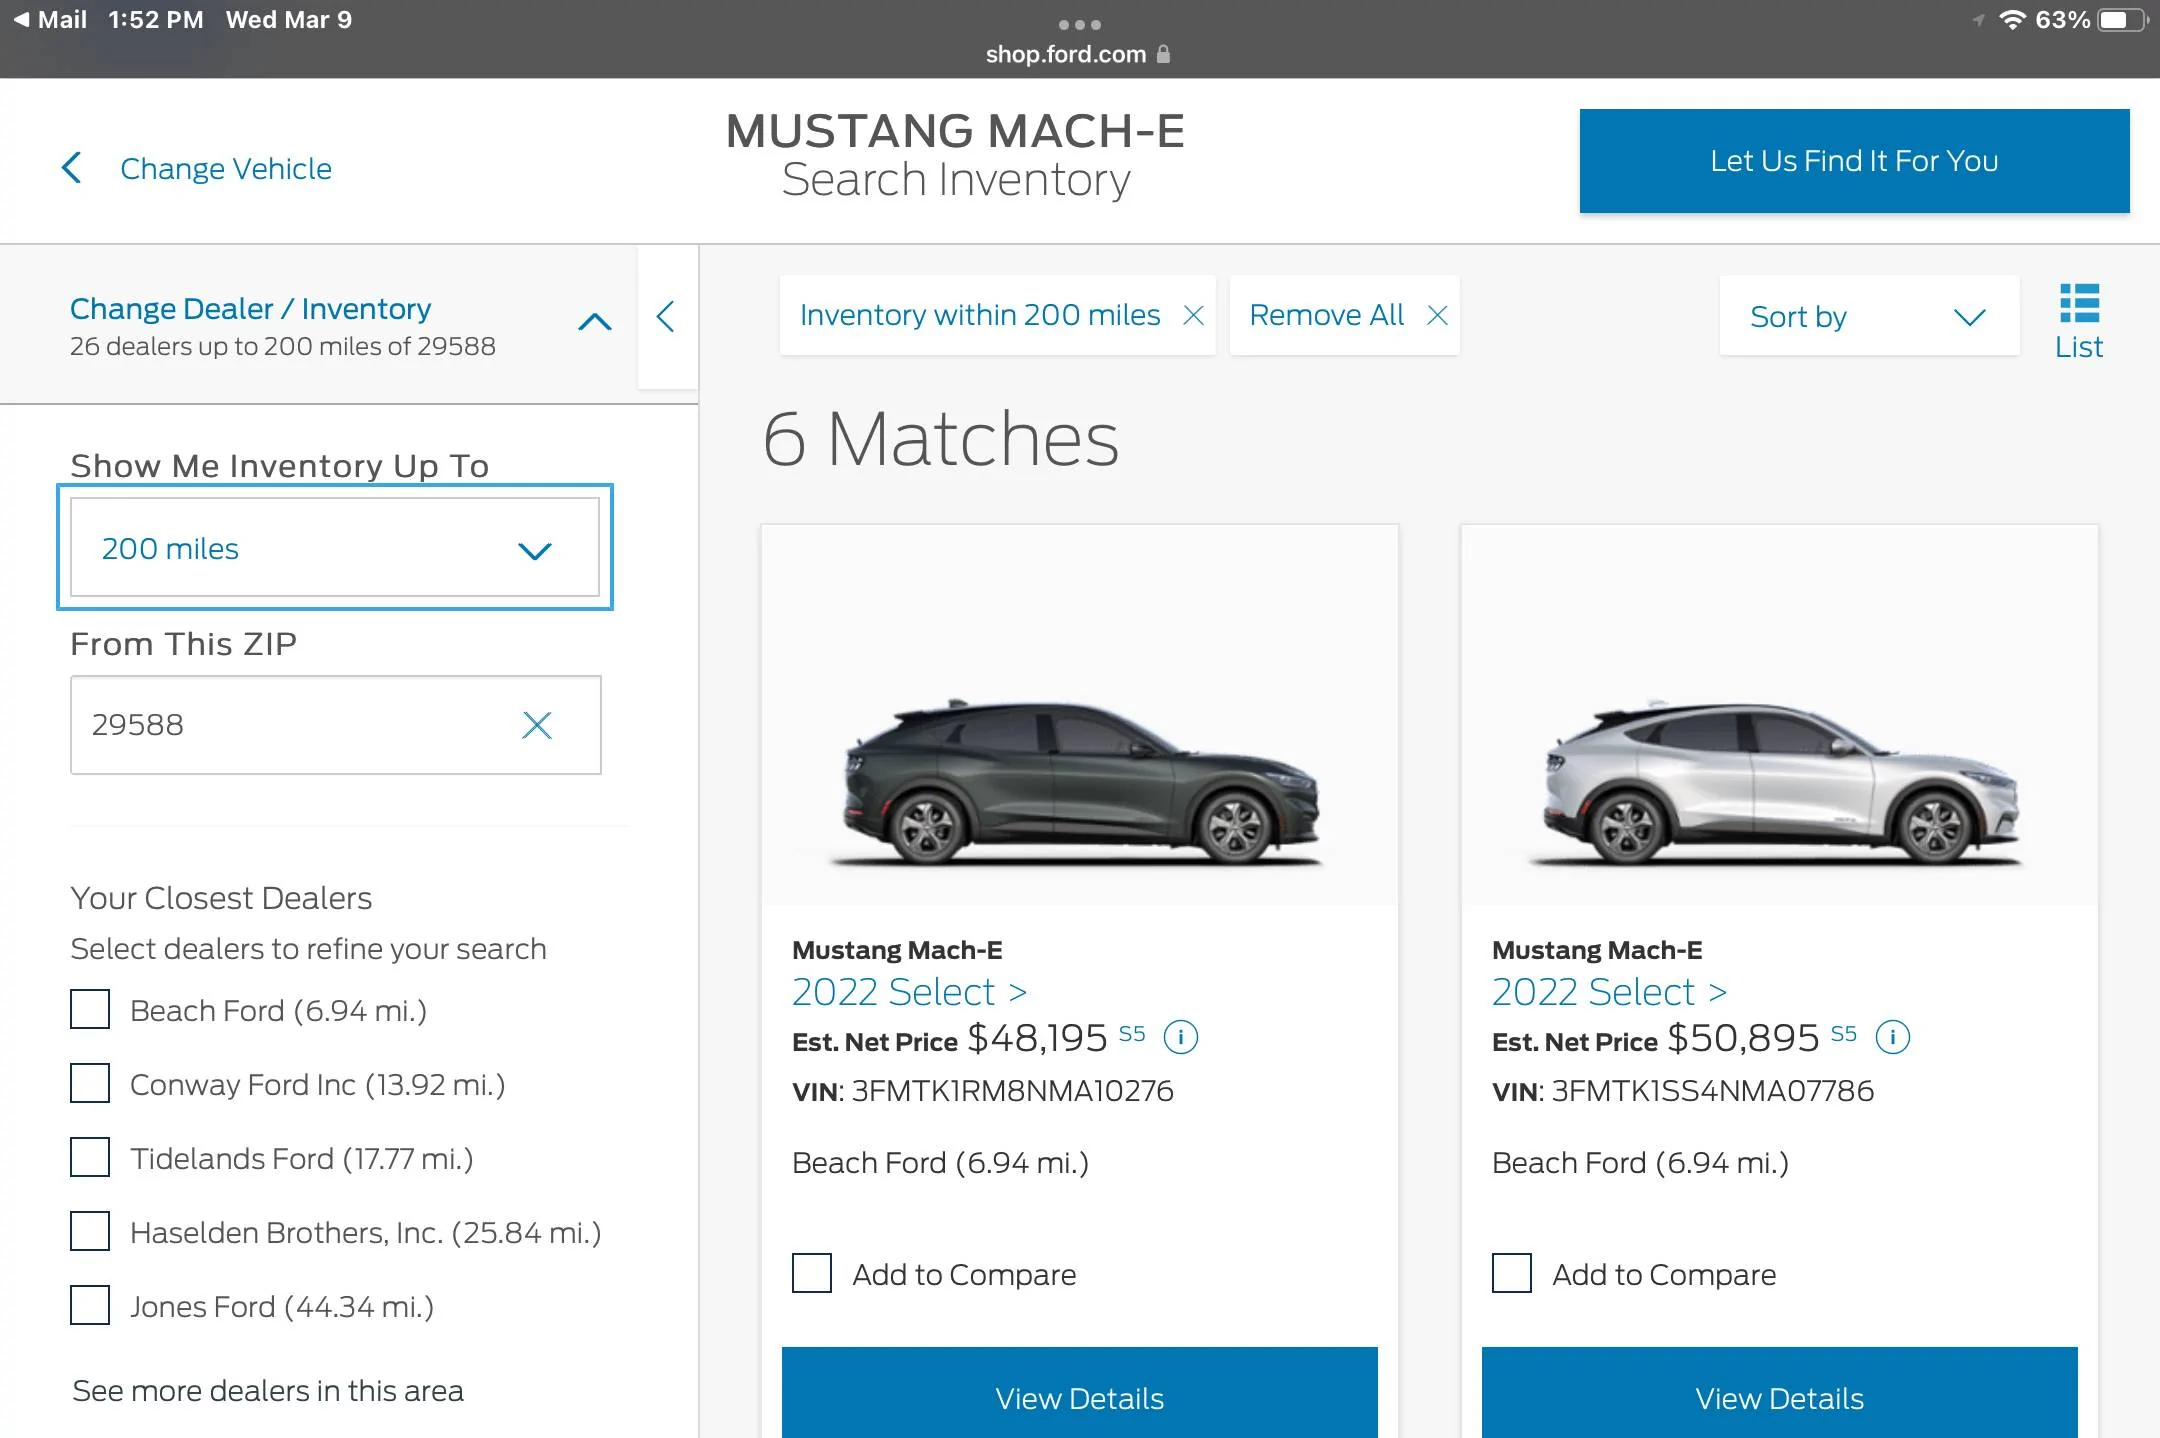2160x1438 pixels.
Task: Open Change Vehicle link
Action: (226, 168)
